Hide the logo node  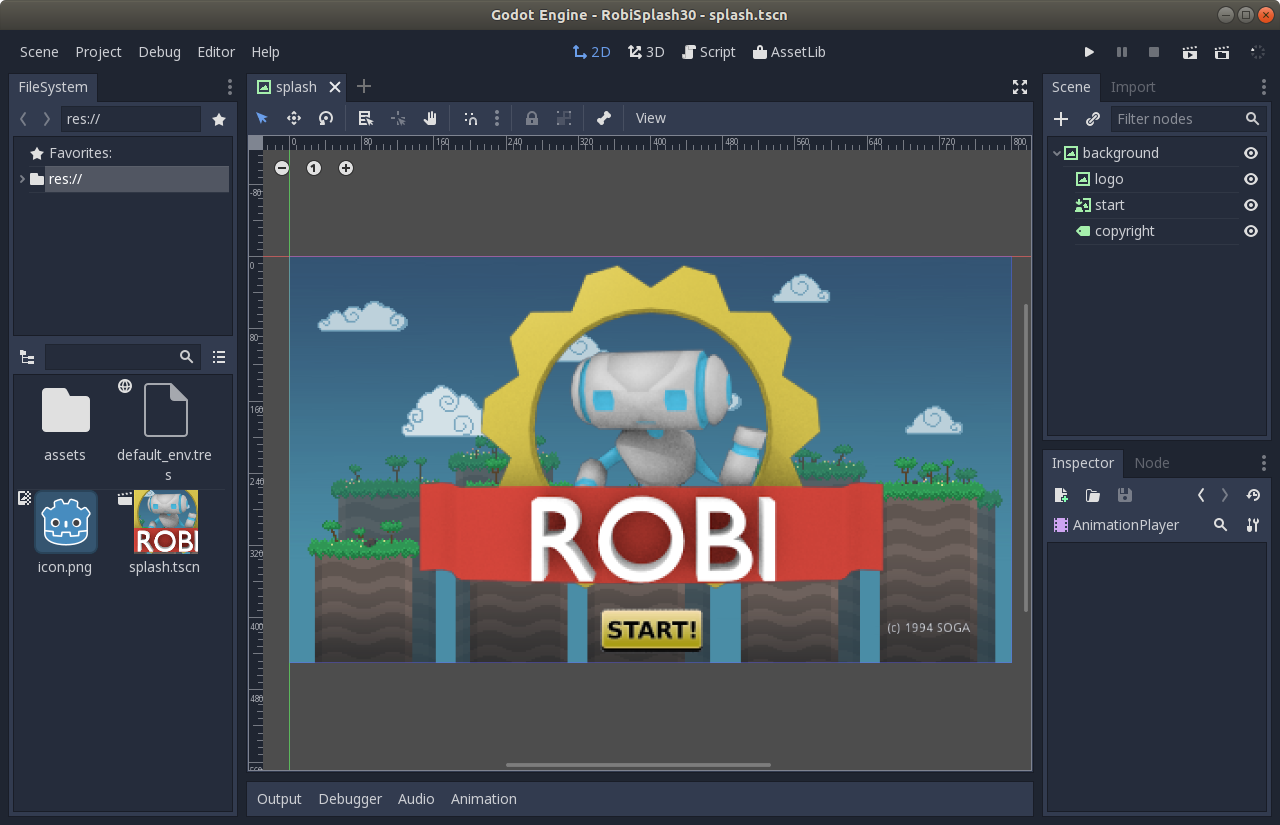click(x=1250, y=179)
